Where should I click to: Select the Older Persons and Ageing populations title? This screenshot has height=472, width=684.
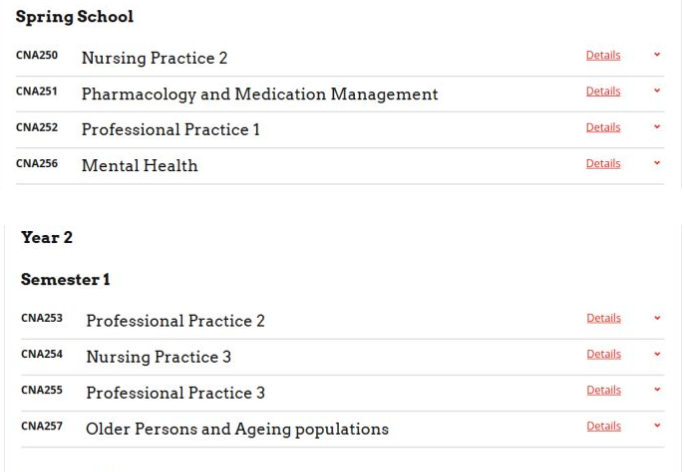(x=237, y=429)
